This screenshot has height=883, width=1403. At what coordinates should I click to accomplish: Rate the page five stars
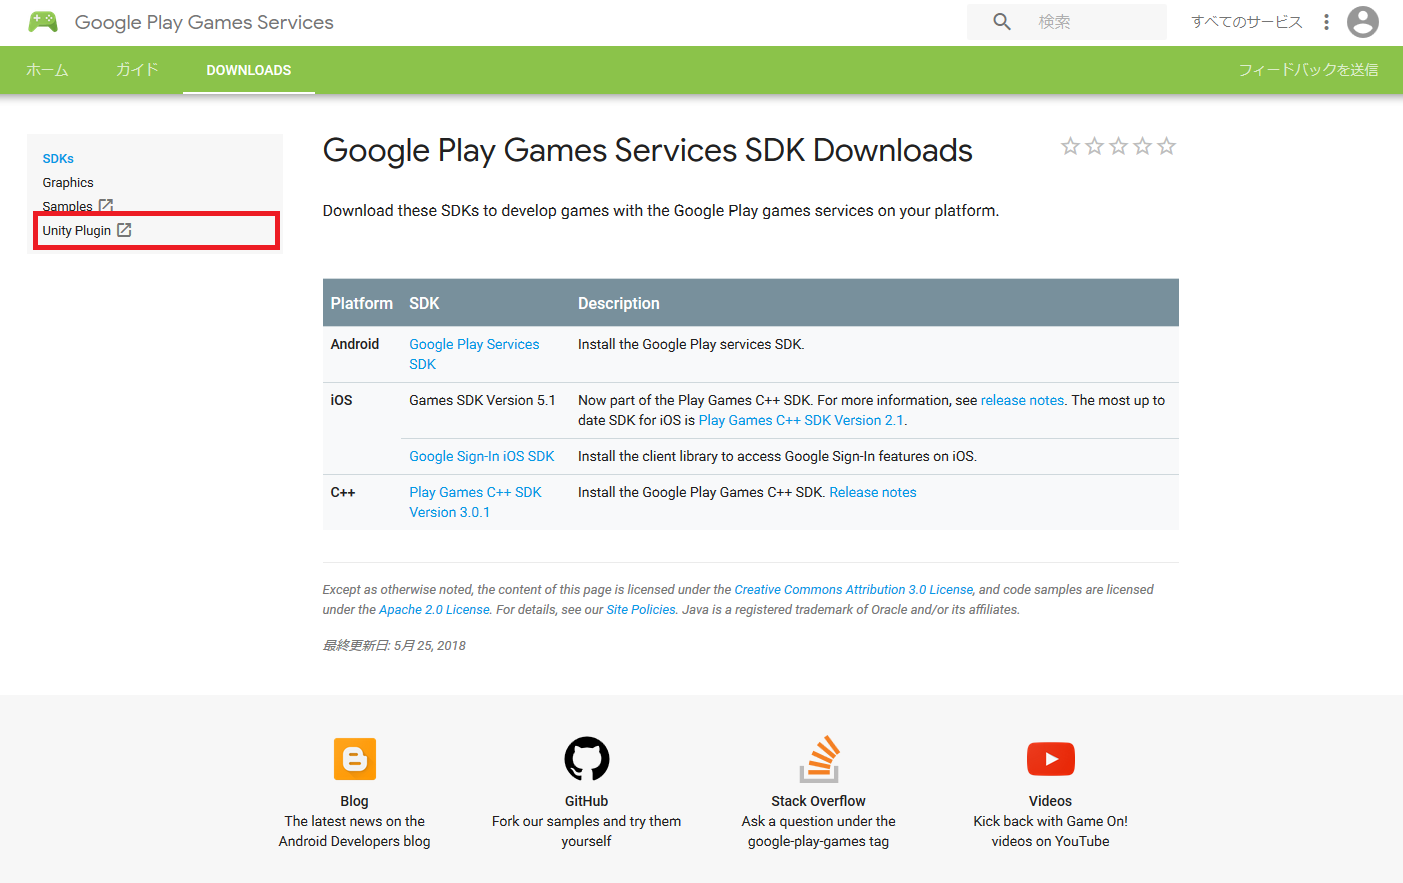[1166, 146]
